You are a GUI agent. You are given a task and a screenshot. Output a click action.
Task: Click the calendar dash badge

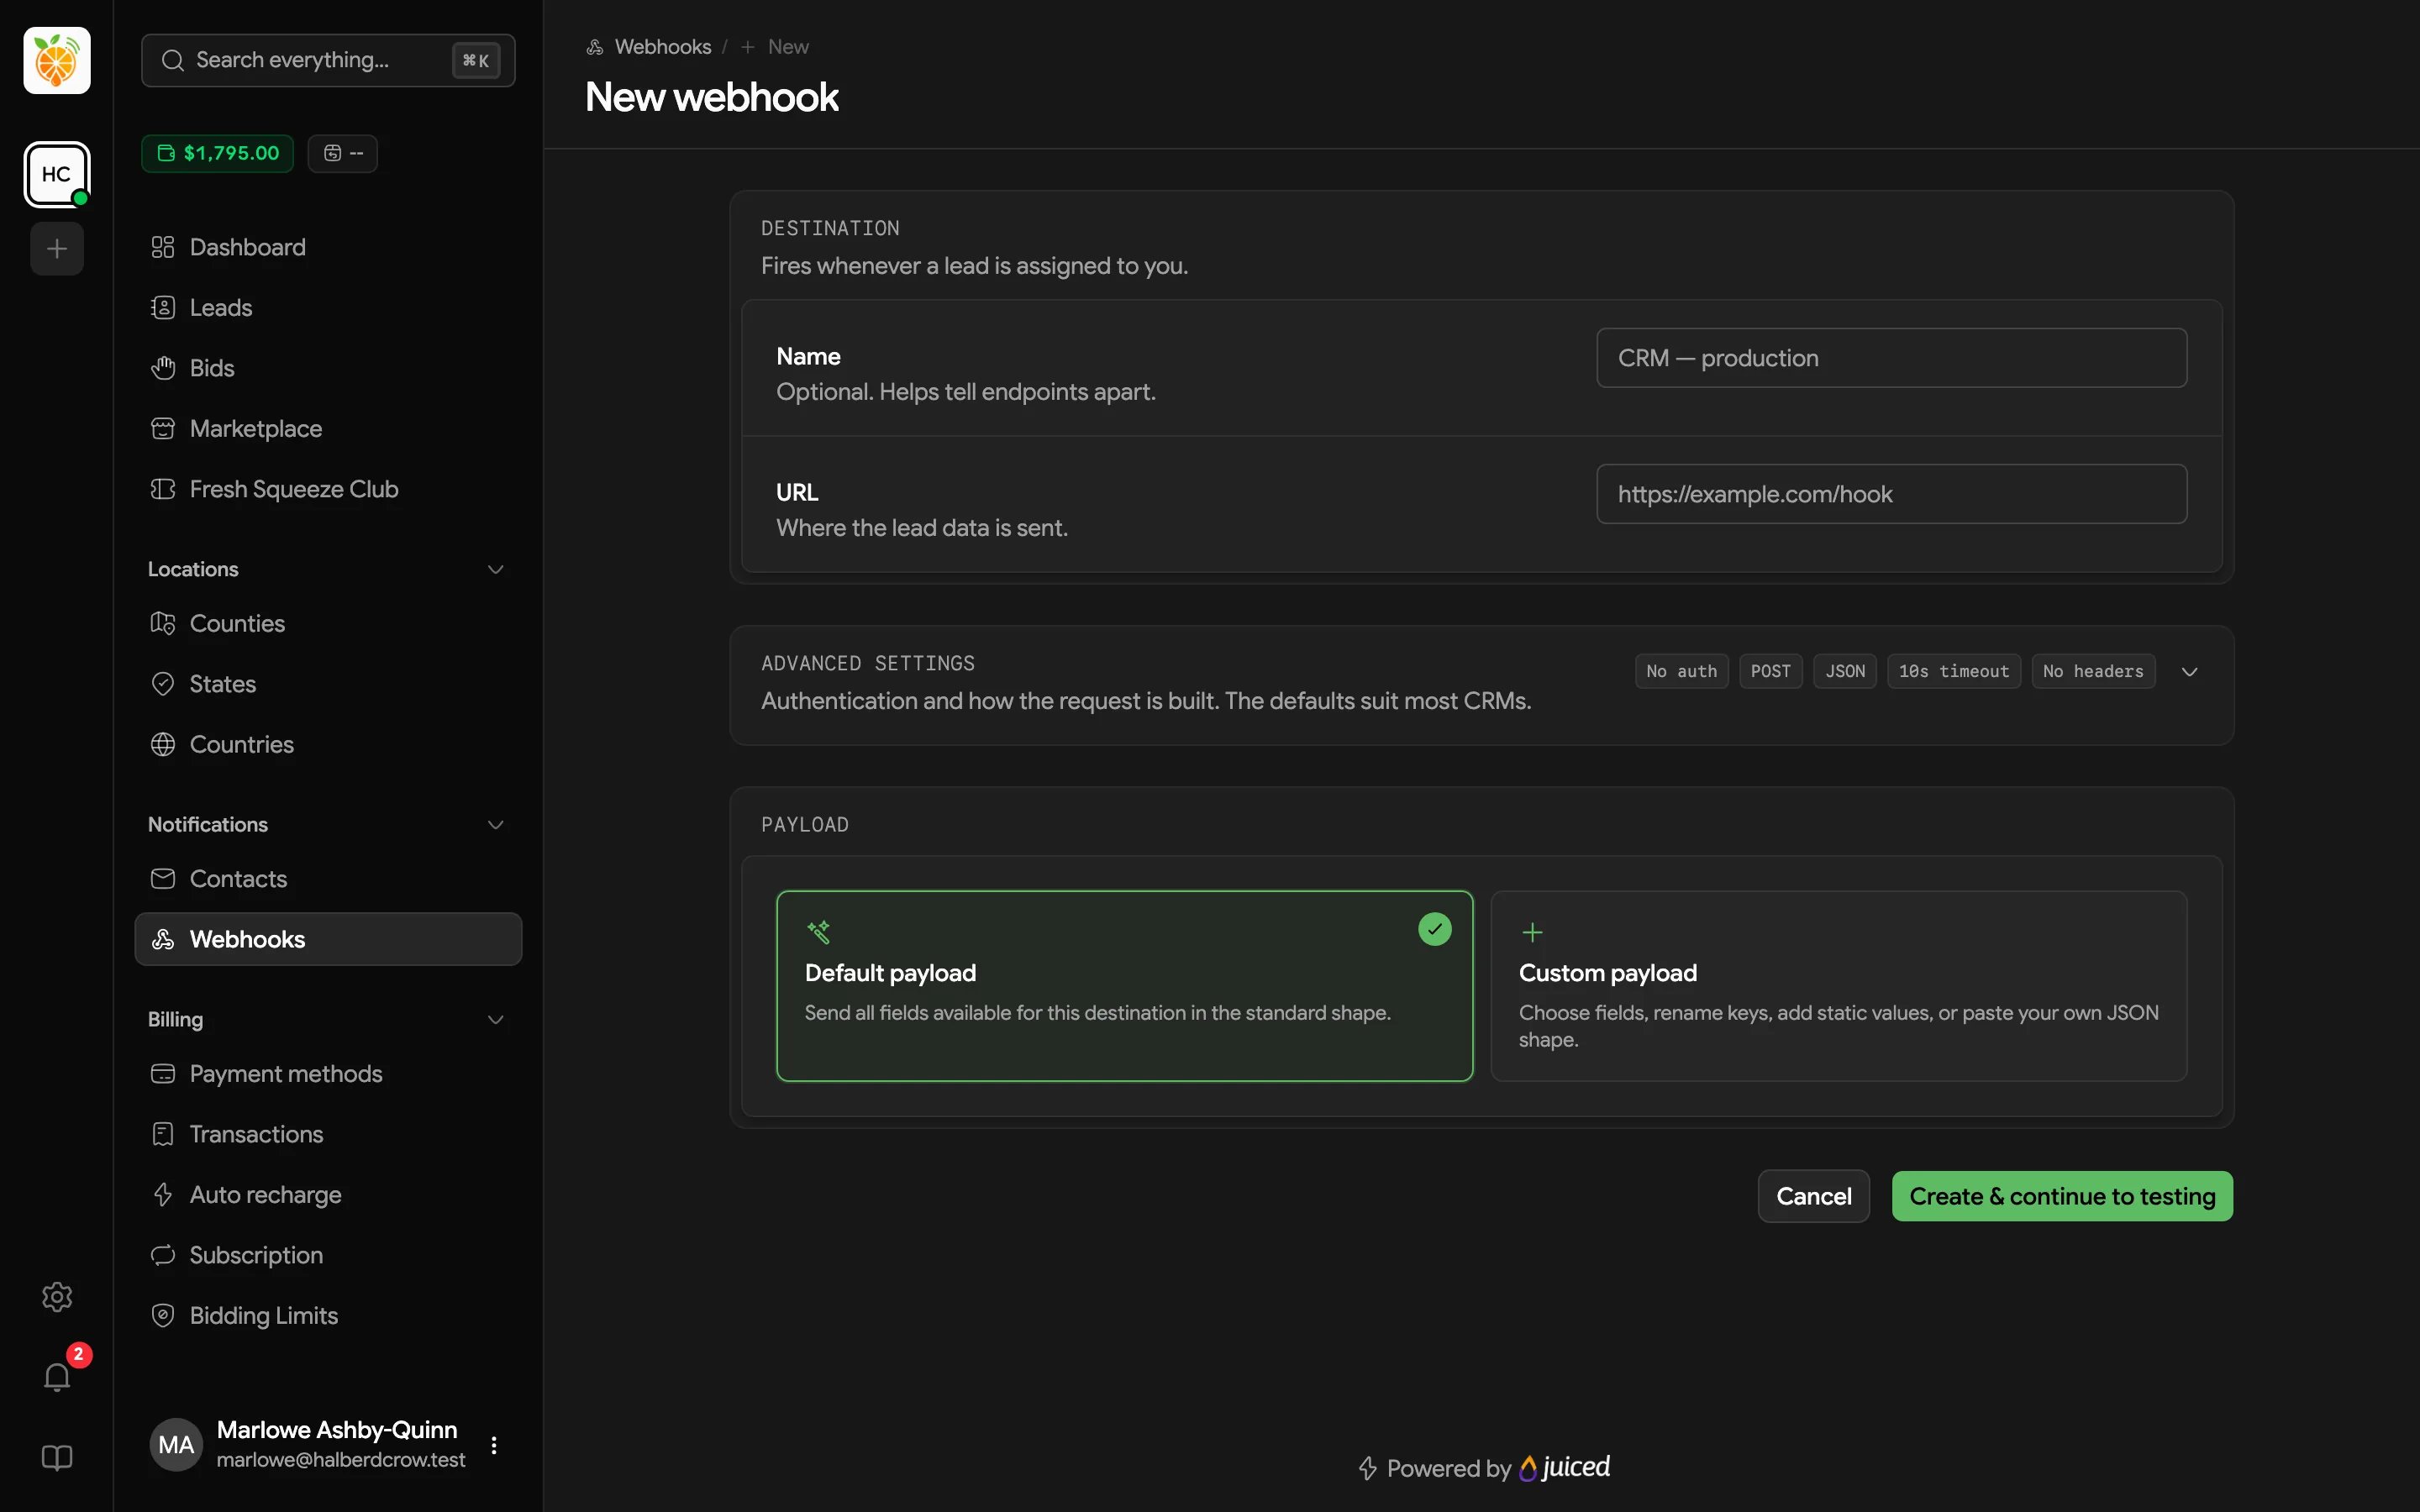tap(343, 153)
